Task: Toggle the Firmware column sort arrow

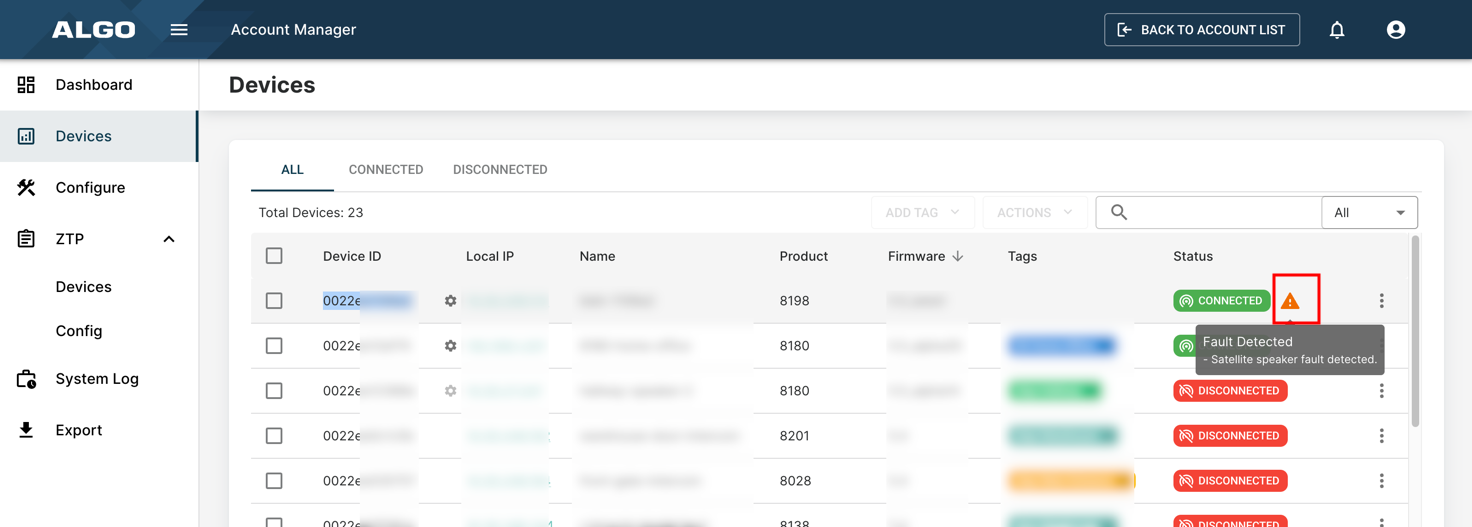Action: click(x=958, y=256)
